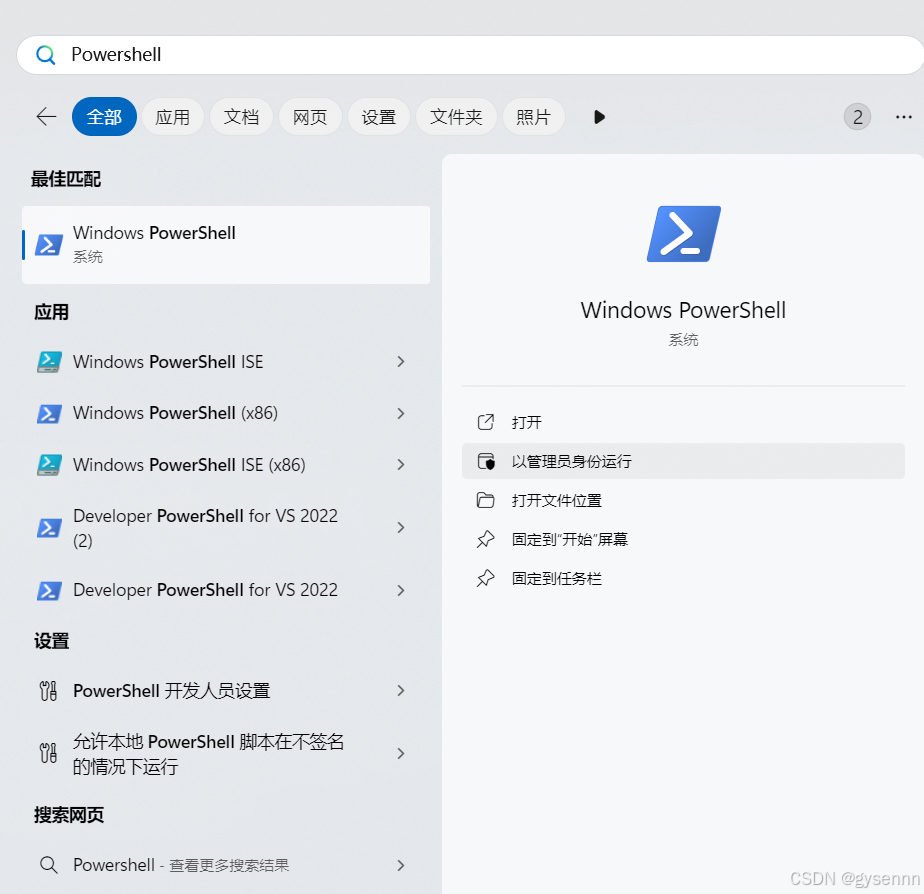Click Windows PowerShell title in preview pane
The height and width of the screenshot is (894, 924).
tap(683, 310)
